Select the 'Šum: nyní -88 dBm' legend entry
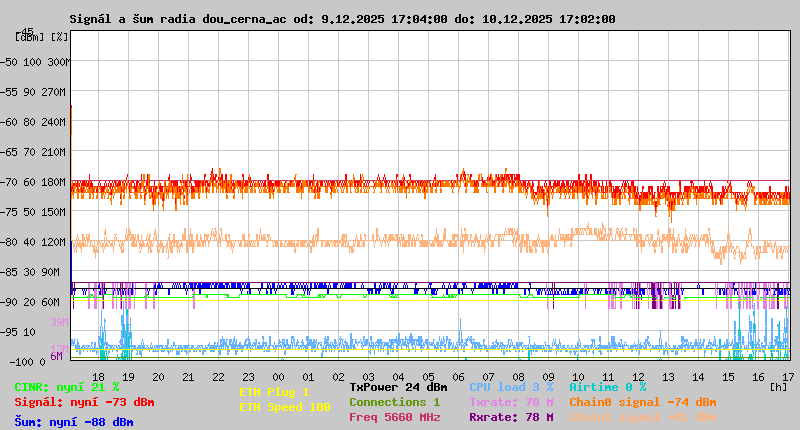 pyautogui.click(x=74, y=422)
